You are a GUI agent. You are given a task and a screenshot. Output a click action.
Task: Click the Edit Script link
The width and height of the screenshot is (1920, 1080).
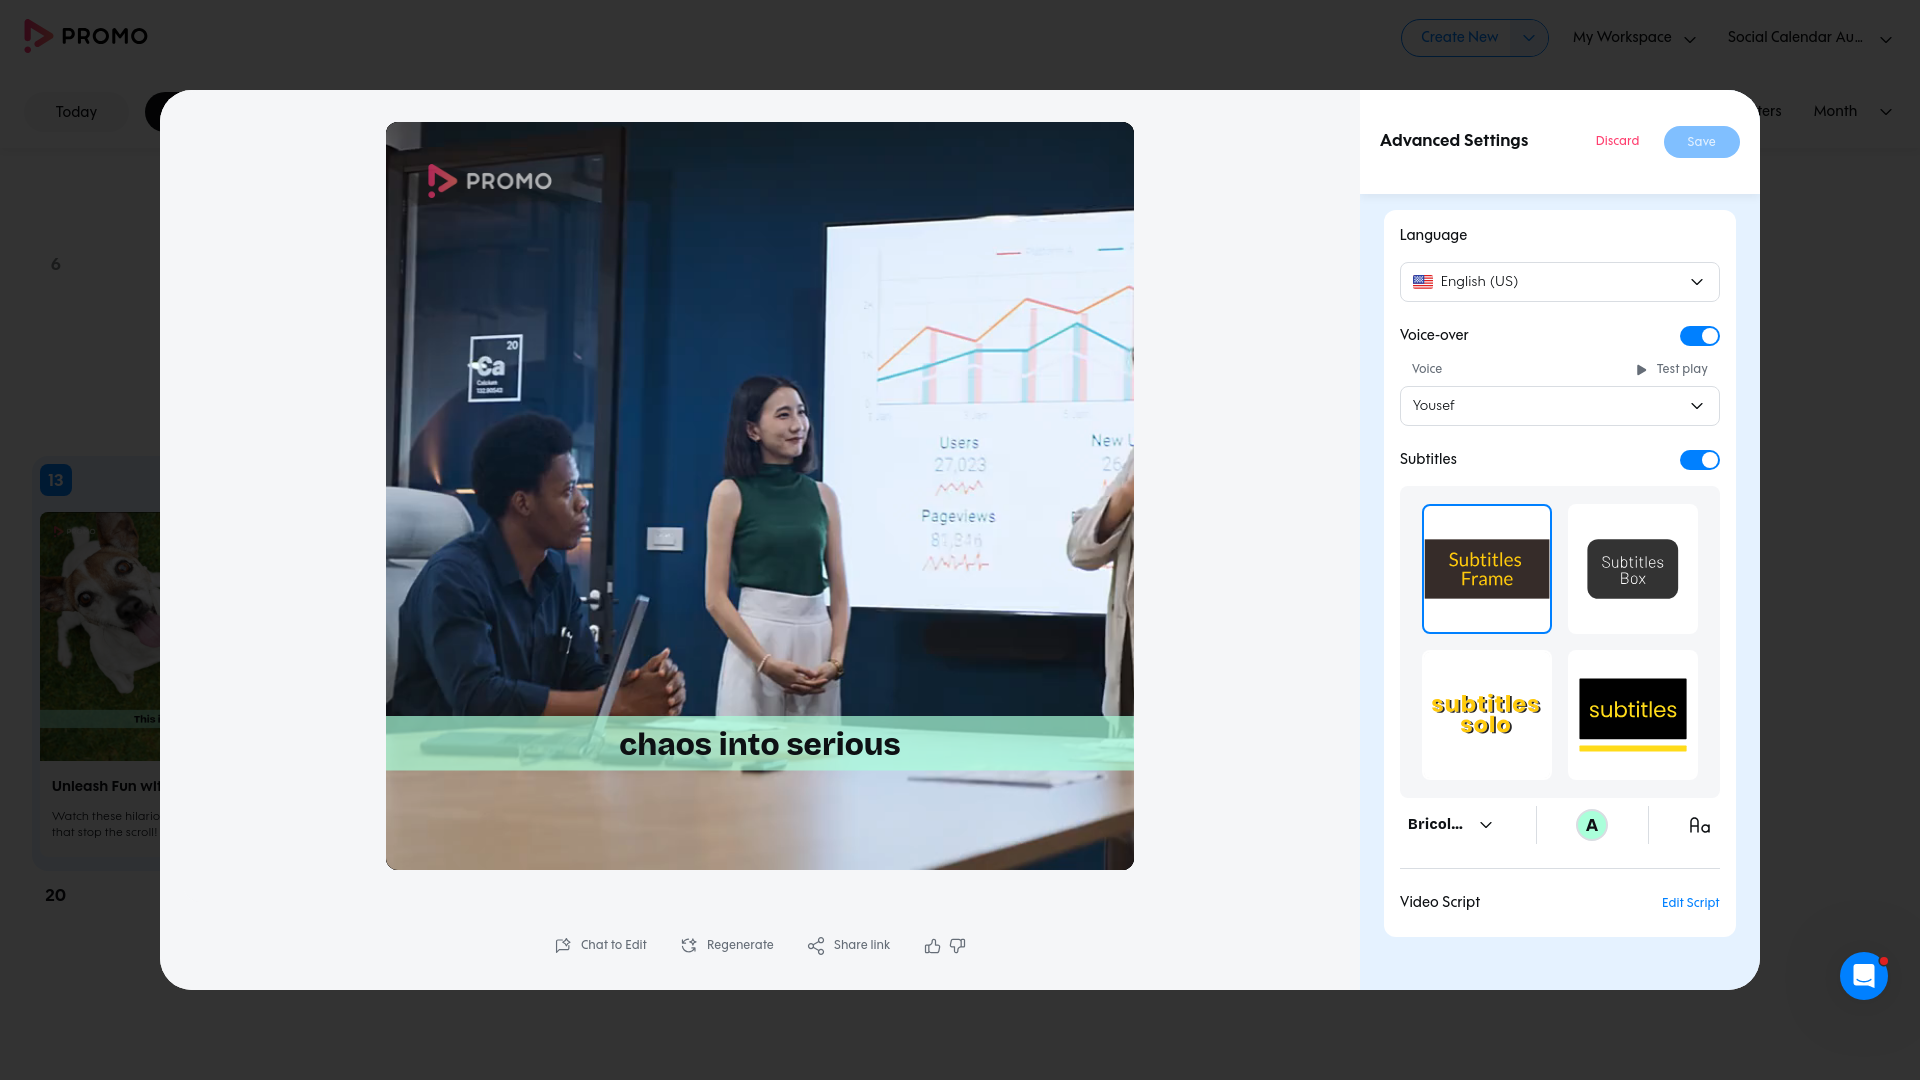pyautogui.click(x=1690, y=903)
